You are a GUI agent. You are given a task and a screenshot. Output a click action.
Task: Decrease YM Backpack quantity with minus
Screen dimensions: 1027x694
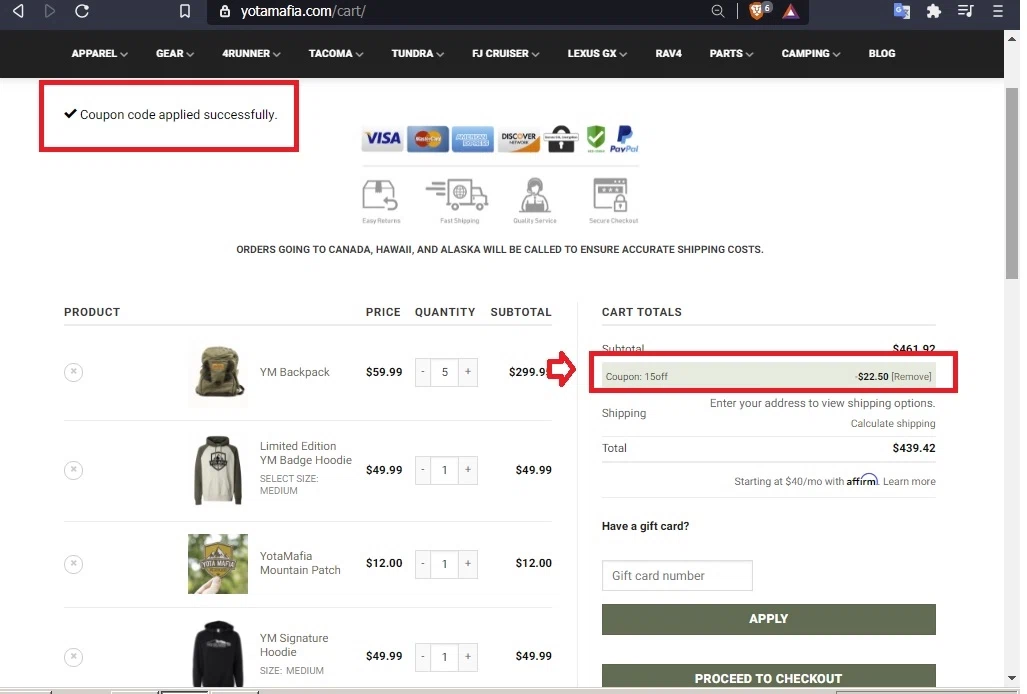pyautogui.click(x=423, y=372)
